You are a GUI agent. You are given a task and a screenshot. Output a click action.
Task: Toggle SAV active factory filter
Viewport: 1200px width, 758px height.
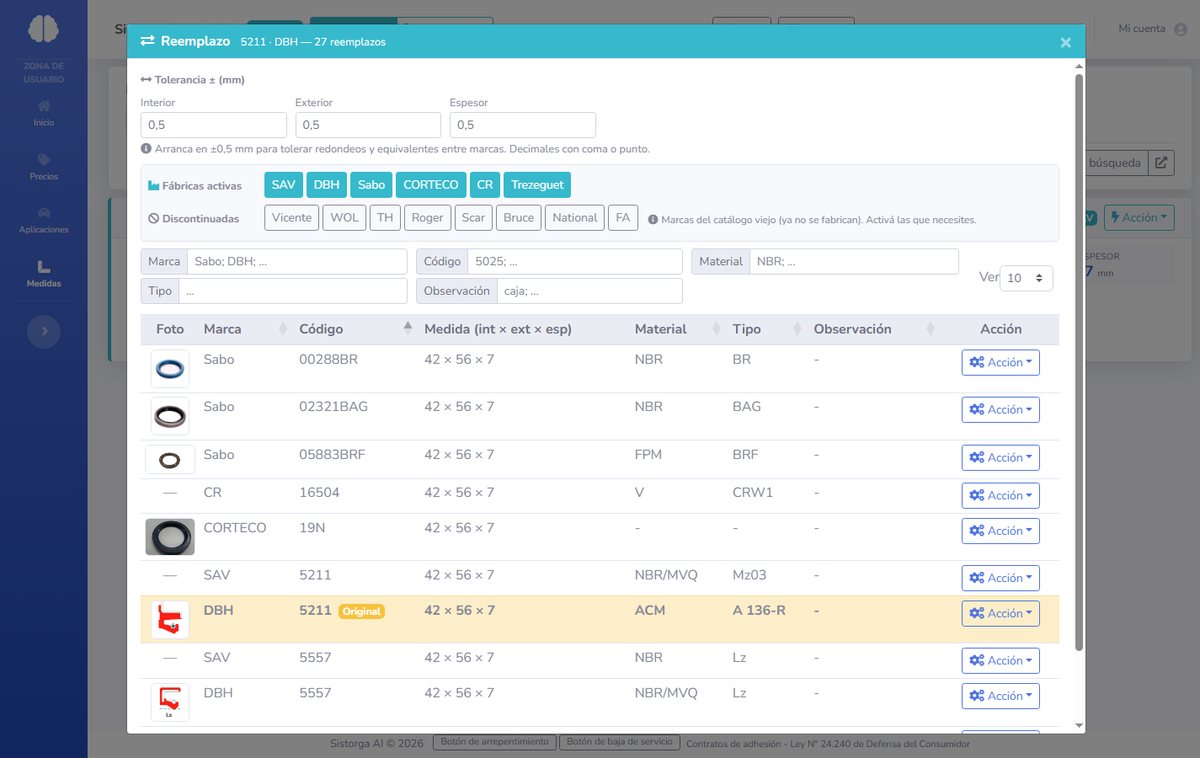(x=283, y=185)
